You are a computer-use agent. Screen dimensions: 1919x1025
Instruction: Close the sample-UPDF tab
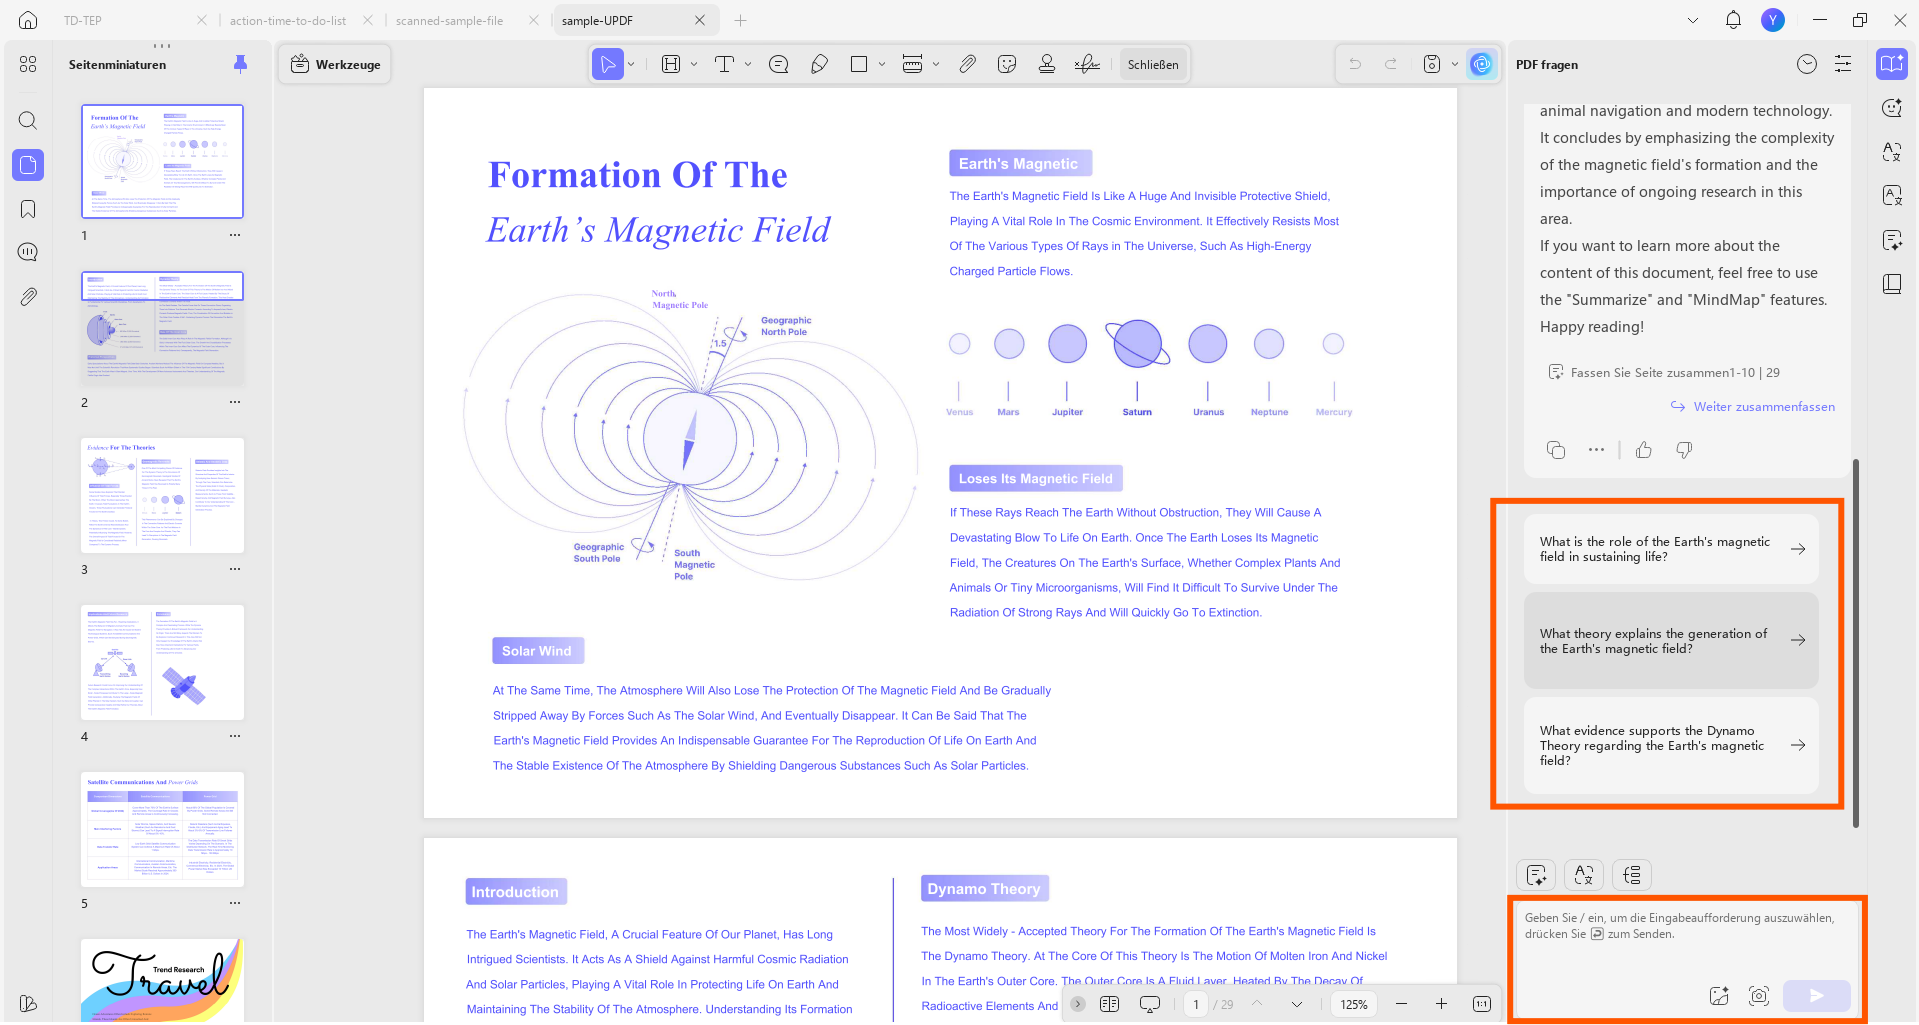point(700,20)
